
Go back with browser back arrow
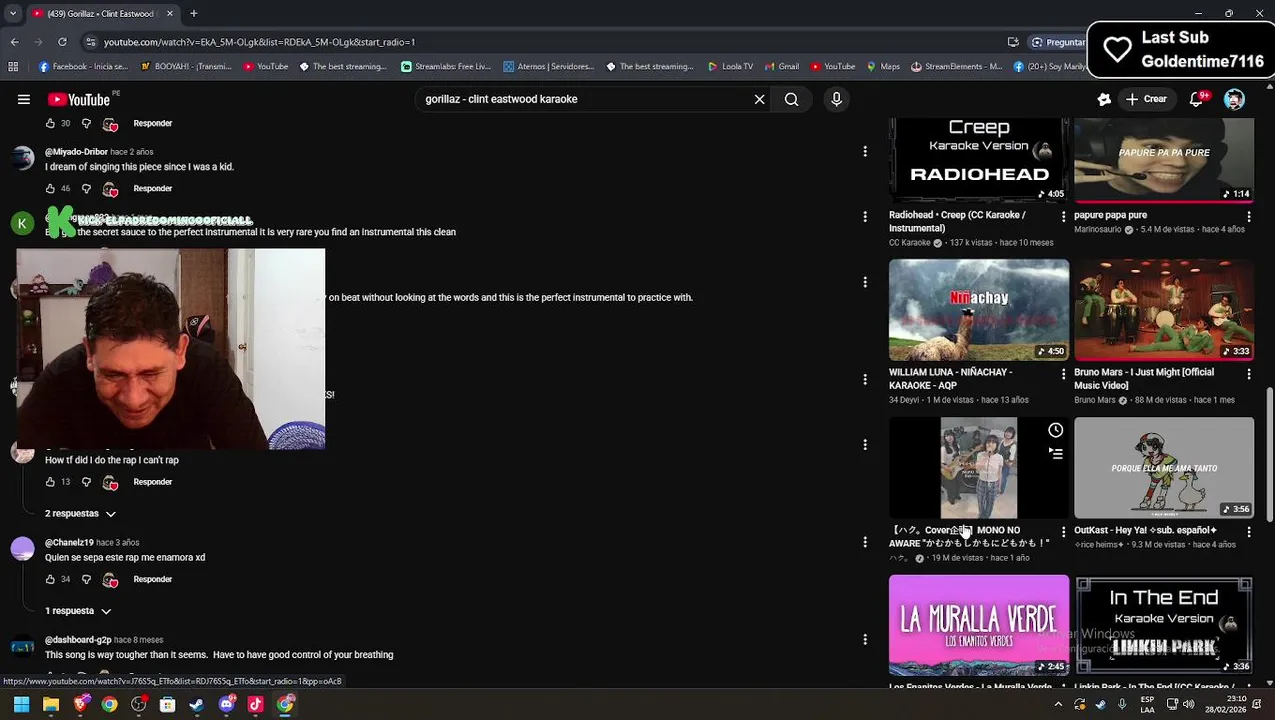click(x=14, y=42)
